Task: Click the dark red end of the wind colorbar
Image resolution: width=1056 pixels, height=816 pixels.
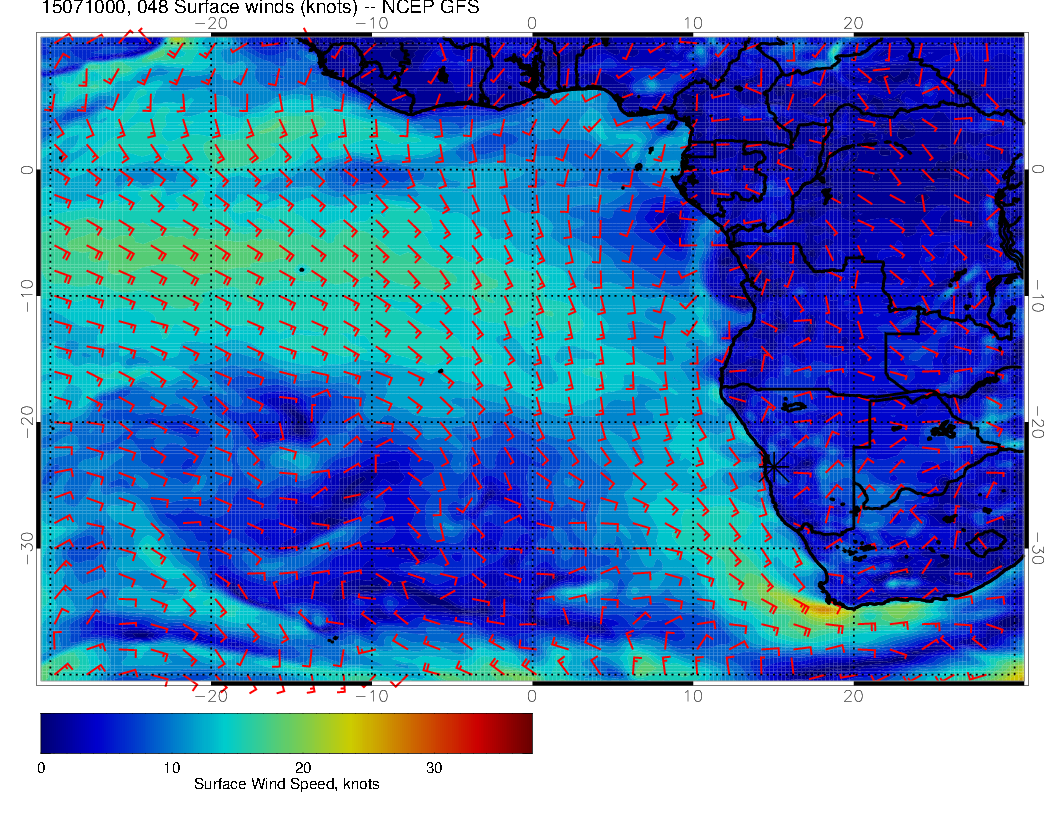Action: (x=522, y=733)
